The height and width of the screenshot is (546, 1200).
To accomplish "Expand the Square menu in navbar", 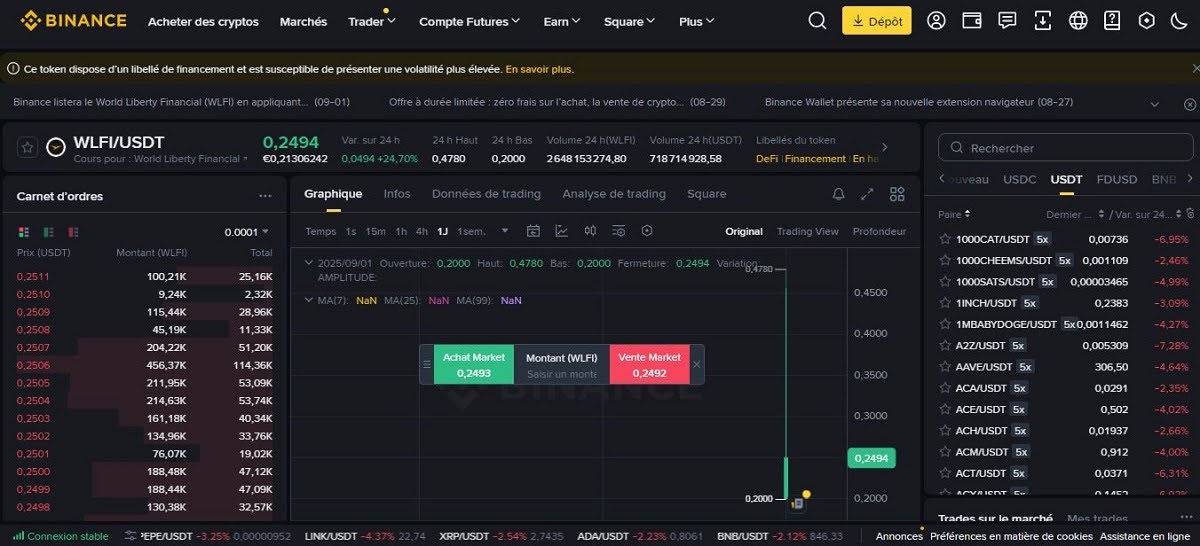I will tap(629, 21).
